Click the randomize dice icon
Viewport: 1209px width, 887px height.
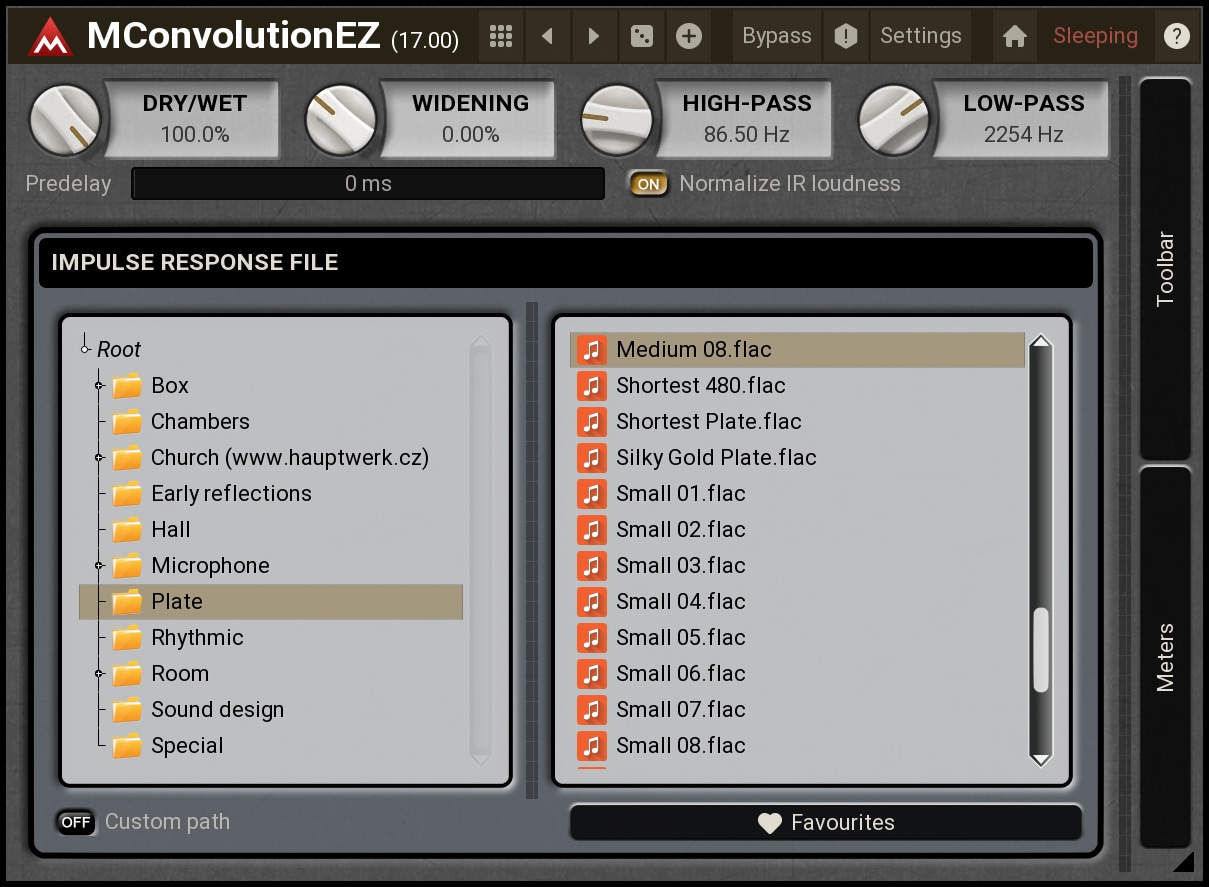click(x=641, y=37)
